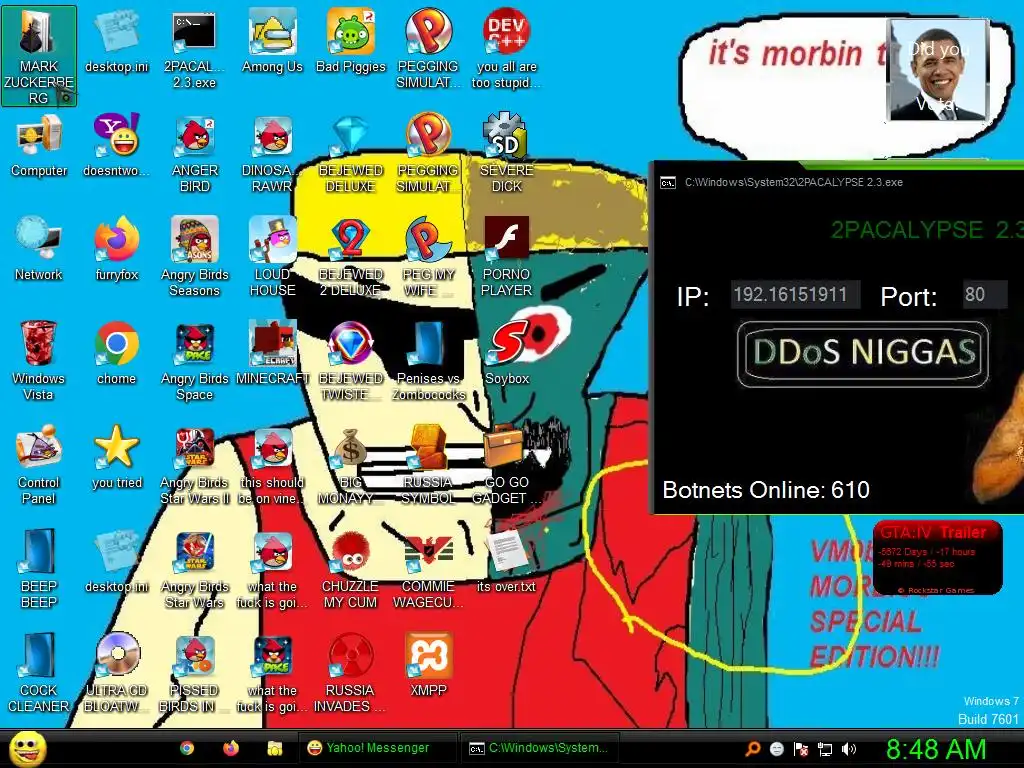Click the 'Botnets Online: 610' text

coord(765,490)
